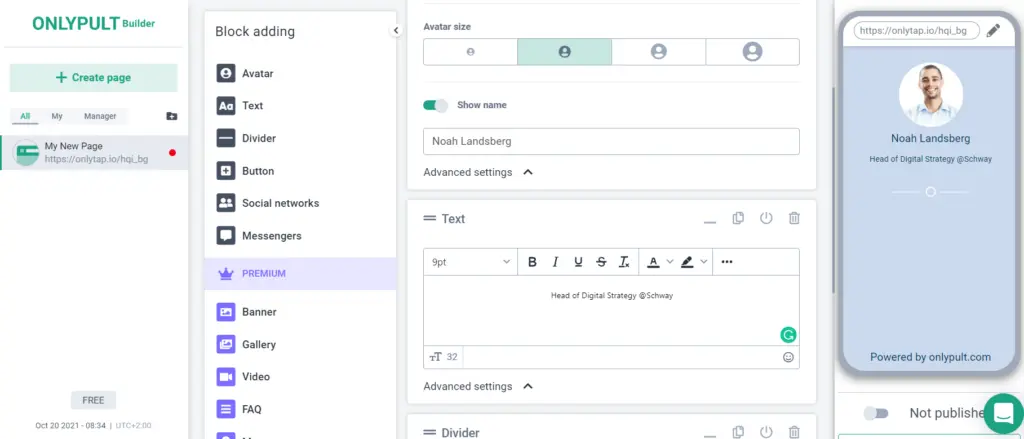
Task: Open the 9pt font size dropdown
Action: (470, 262)
